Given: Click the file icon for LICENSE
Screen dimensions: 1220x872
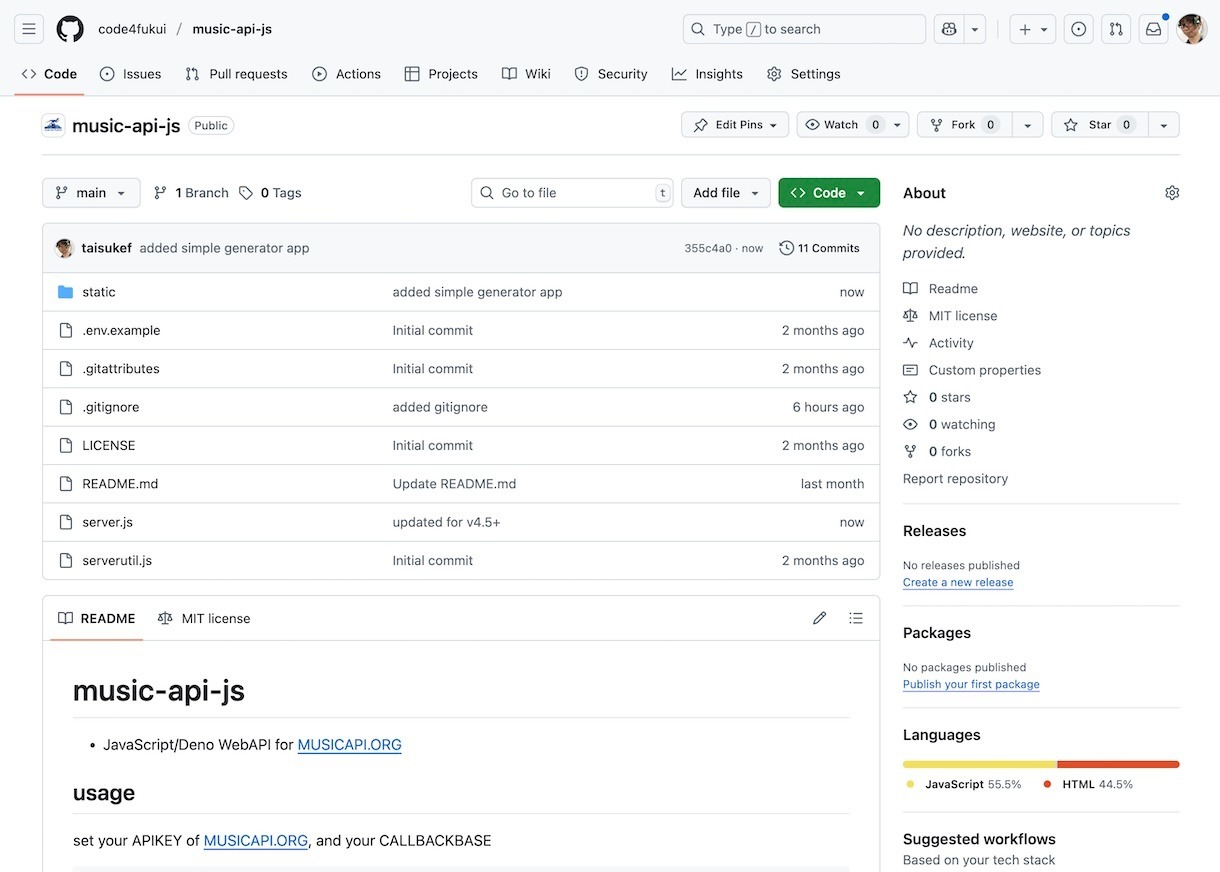Looking at the screenshot, I should [x=66, y=445].
